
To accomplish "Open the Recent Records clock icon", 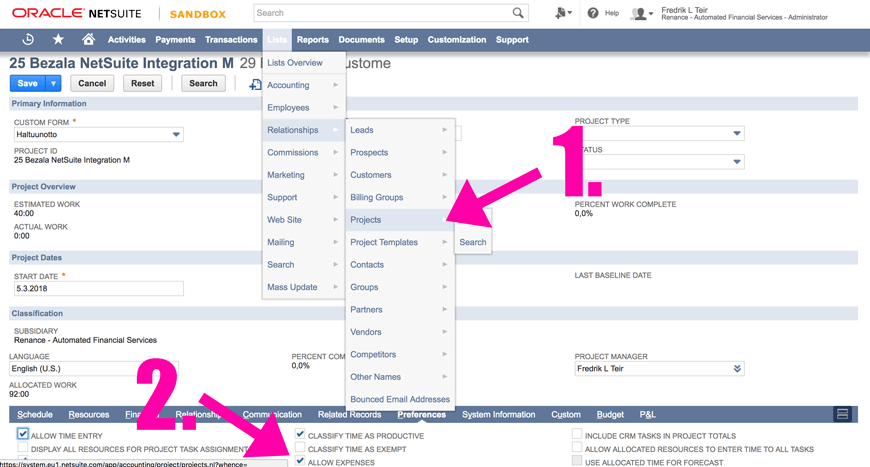I will click(28, 39).
